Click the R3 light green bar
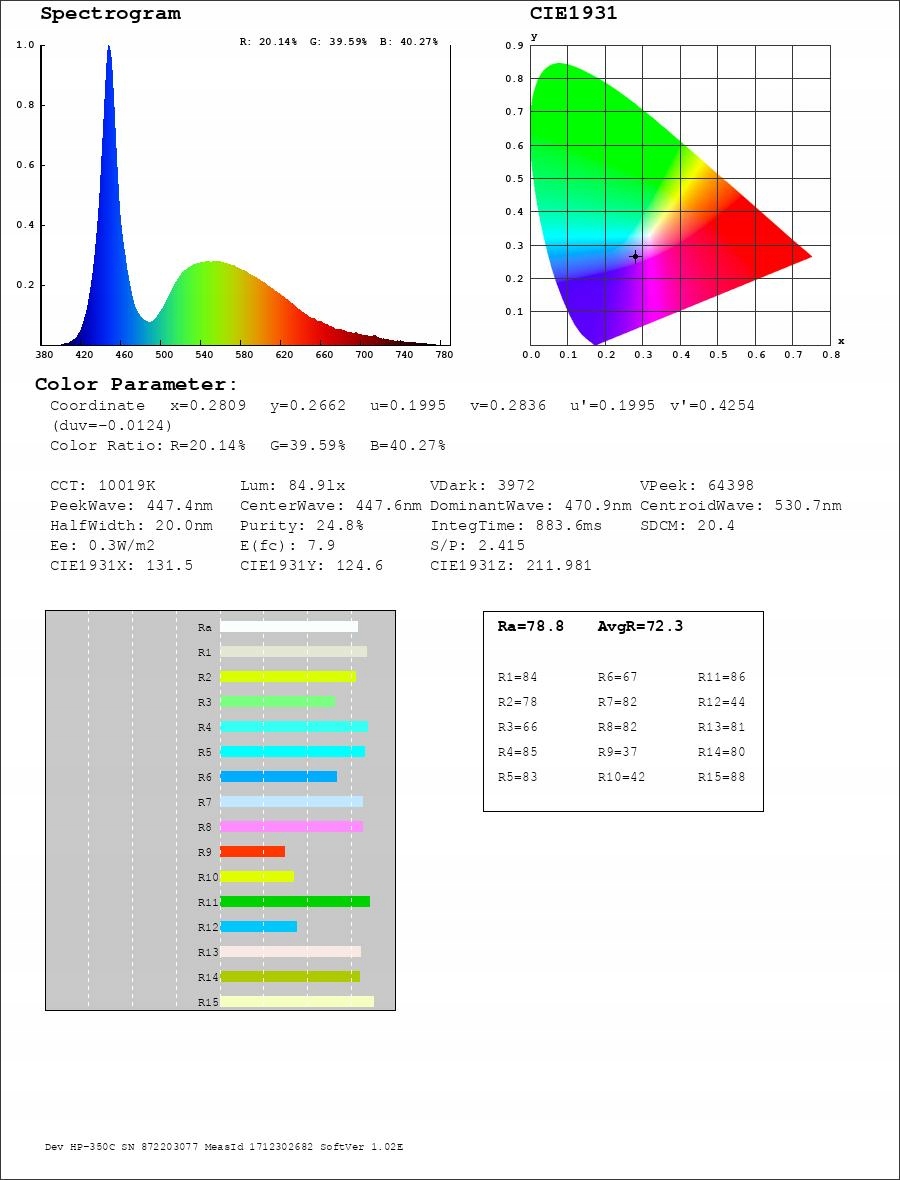 coord(278,701)
